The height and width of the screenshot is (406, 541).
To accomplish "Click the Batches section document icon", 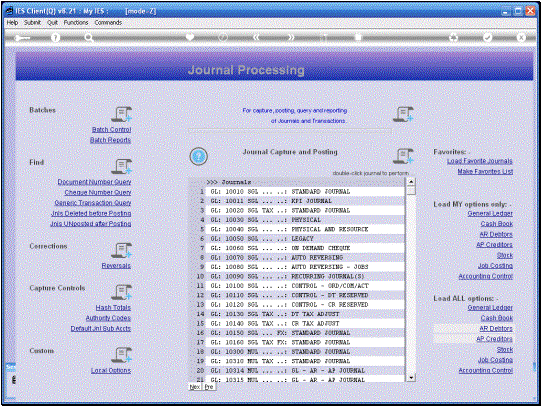I will pos(121,114).
